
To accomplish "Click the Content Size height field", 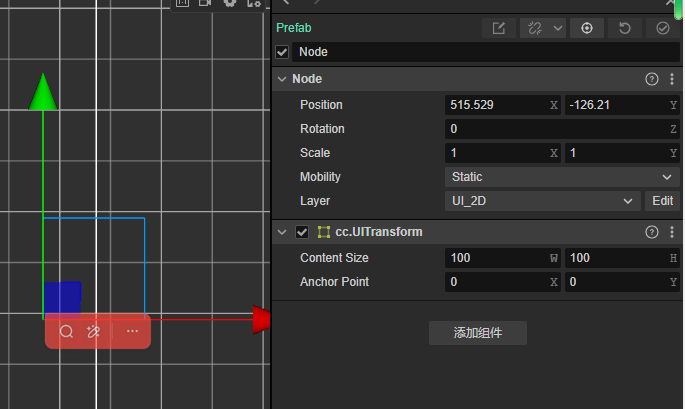I will click(622, 258).
